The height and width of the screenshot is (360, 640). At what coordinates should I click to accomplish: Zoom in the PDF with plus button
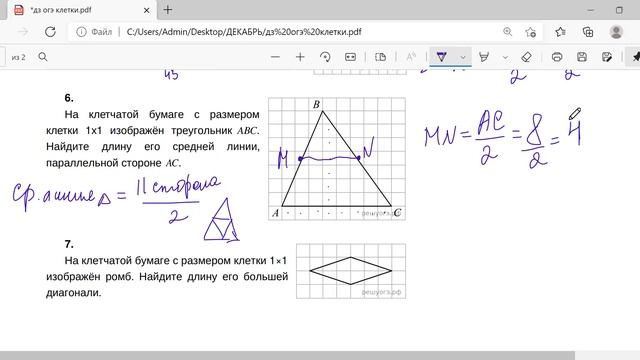pyautogui.click(x=300, y=57)
